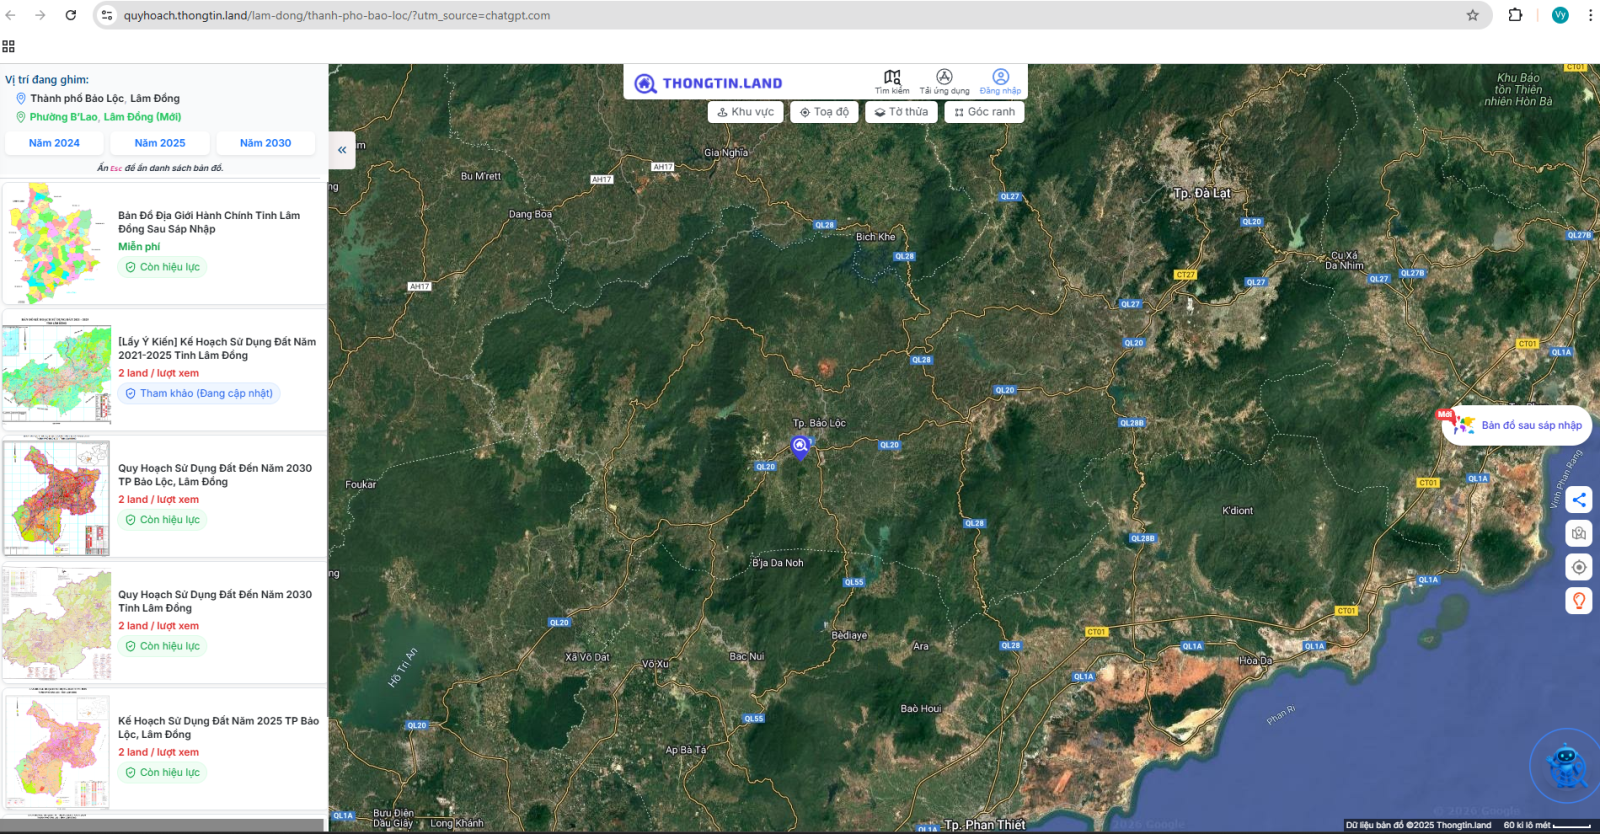Click the orange lightbulb tips icon

click(x=1578, y=601)
